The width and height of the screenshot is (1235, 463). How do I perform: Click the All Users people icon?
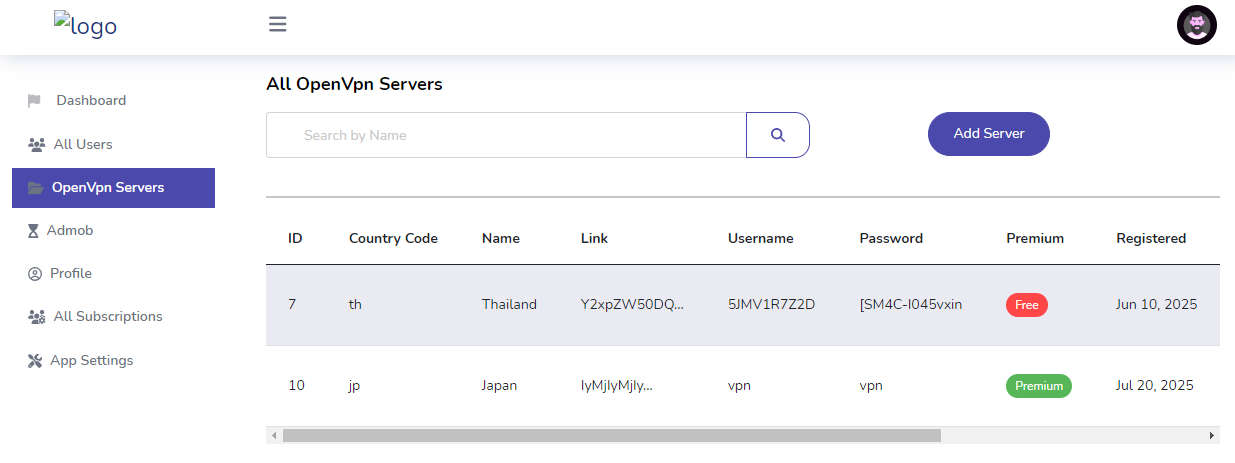[36, 145]
